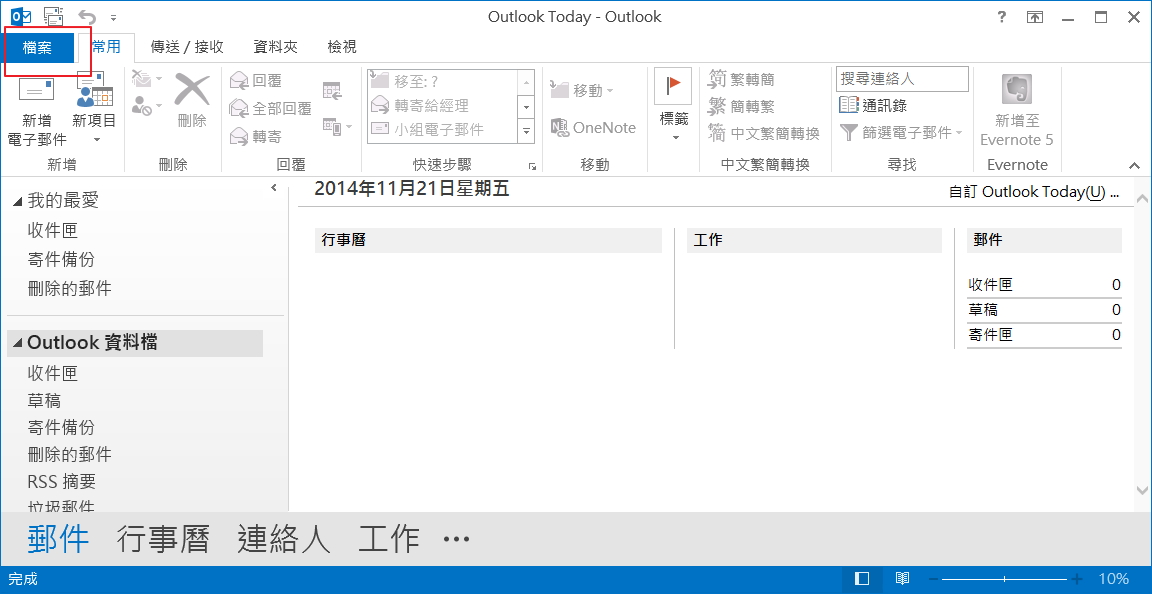
Task: Switch to 行事曆 in navigation bar
Action: tap(163, 540)
